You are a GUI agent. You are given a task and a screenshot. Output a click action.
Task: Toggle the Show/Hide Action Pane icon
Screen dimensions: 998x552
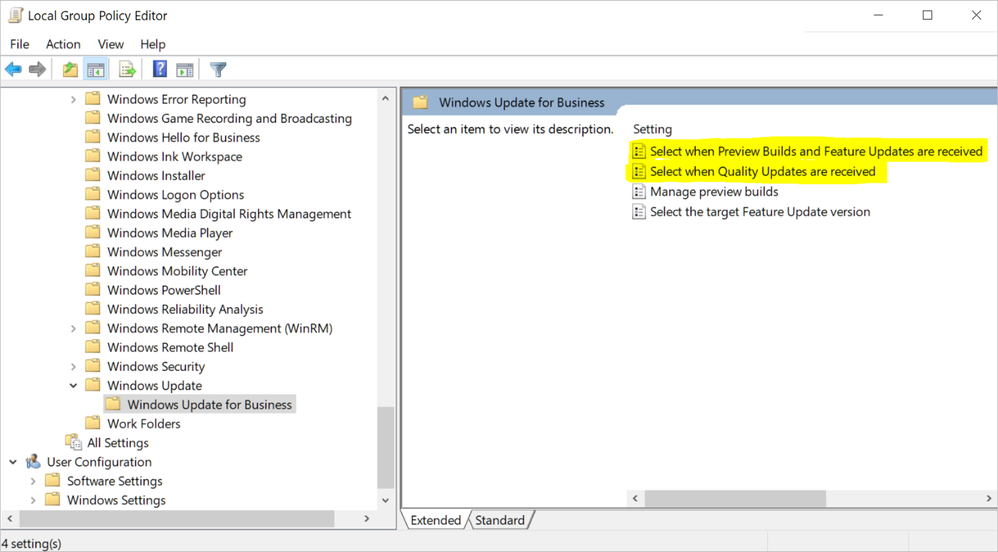point(185,69)
